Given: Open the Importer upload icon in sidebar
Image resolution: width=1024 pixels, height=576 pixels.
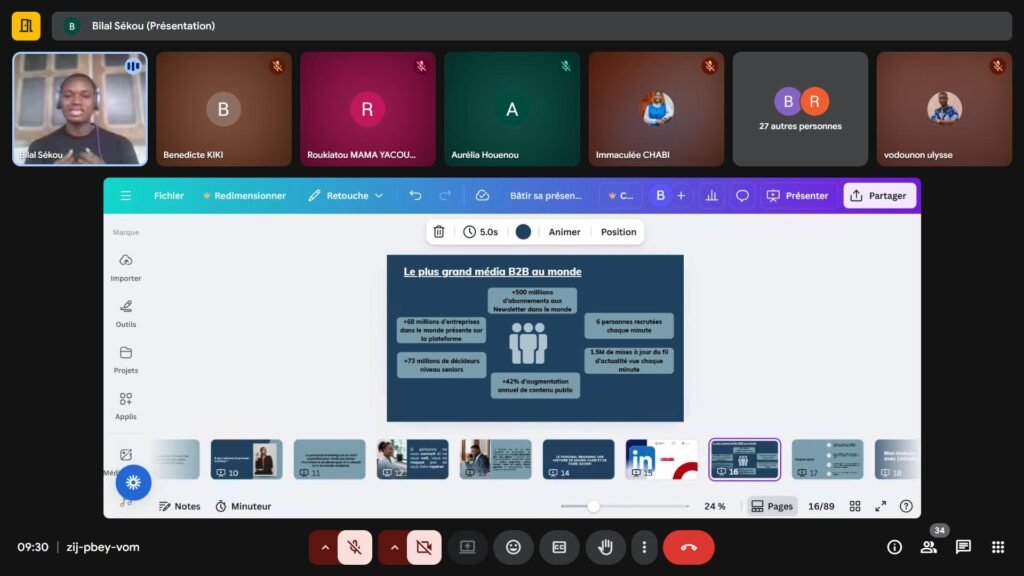Looking at the screenshot, I should pos(126,260).
